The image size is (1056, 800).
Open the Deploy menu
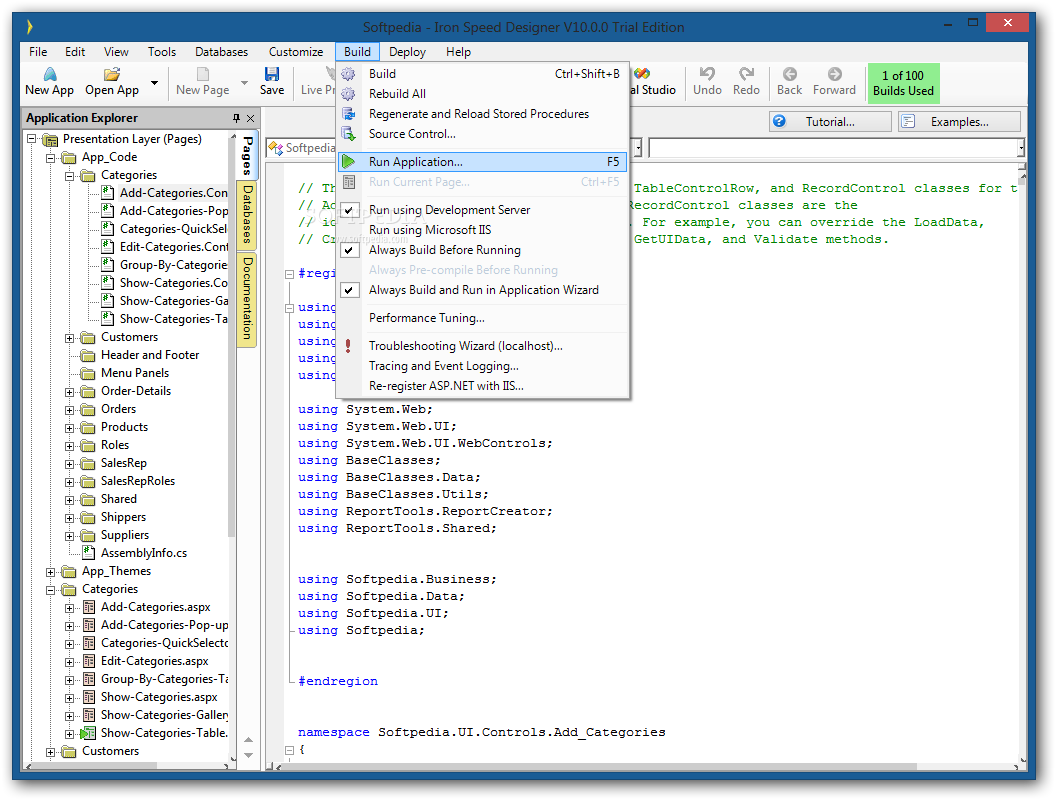coord(407,52)
